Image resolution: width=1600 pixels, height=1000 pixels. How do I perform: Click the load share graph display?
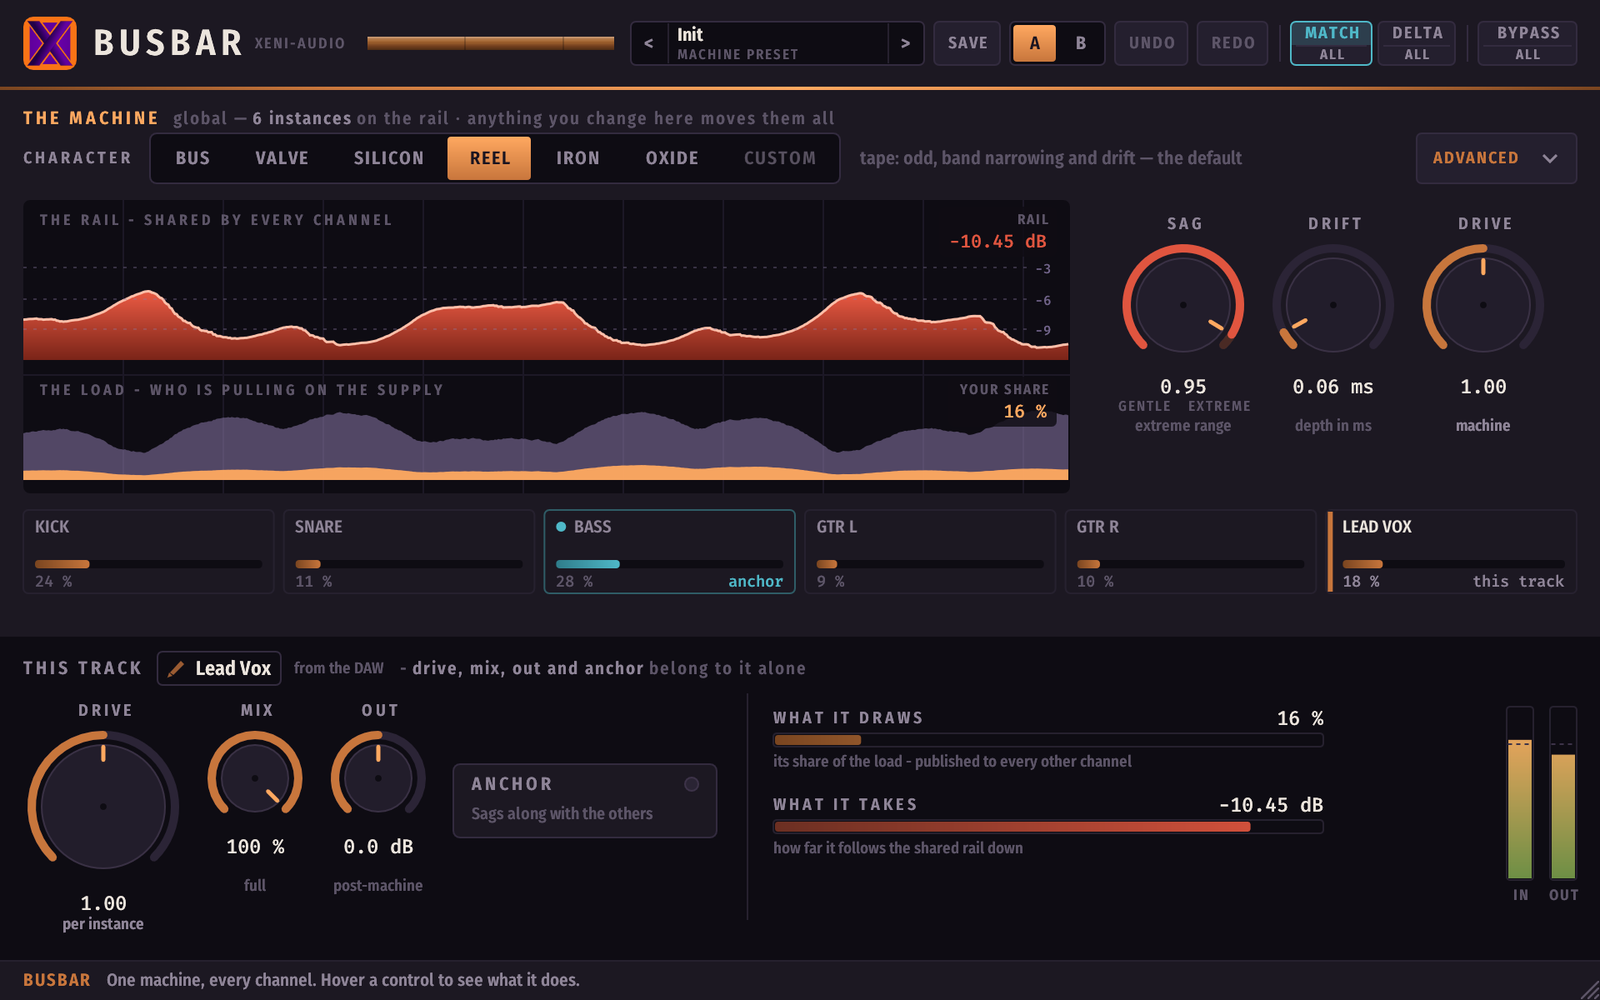[546, 432]
